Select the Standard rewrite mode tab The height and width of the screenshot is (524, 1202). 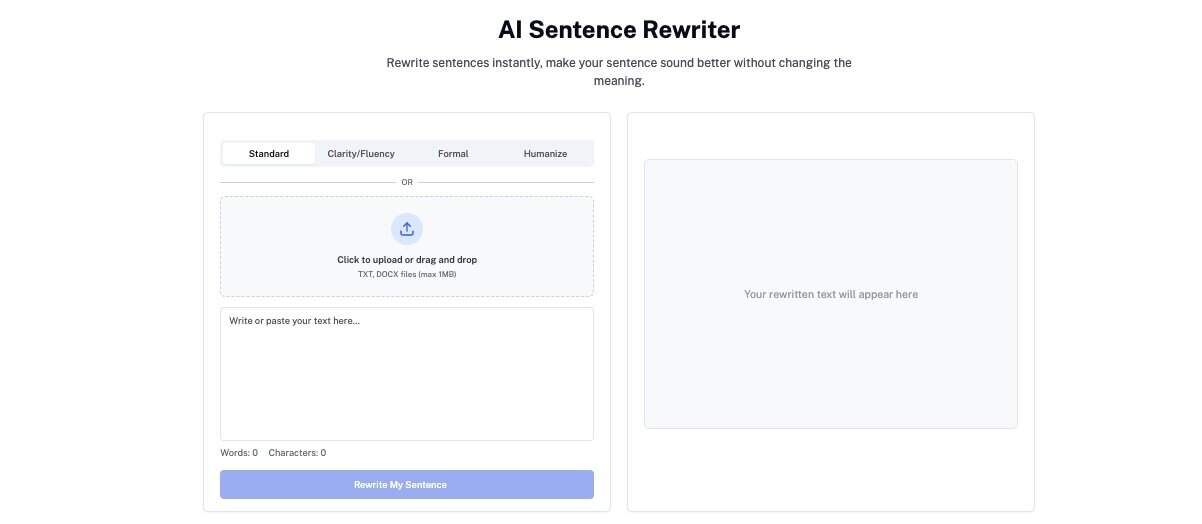click(x=269, y=154)
